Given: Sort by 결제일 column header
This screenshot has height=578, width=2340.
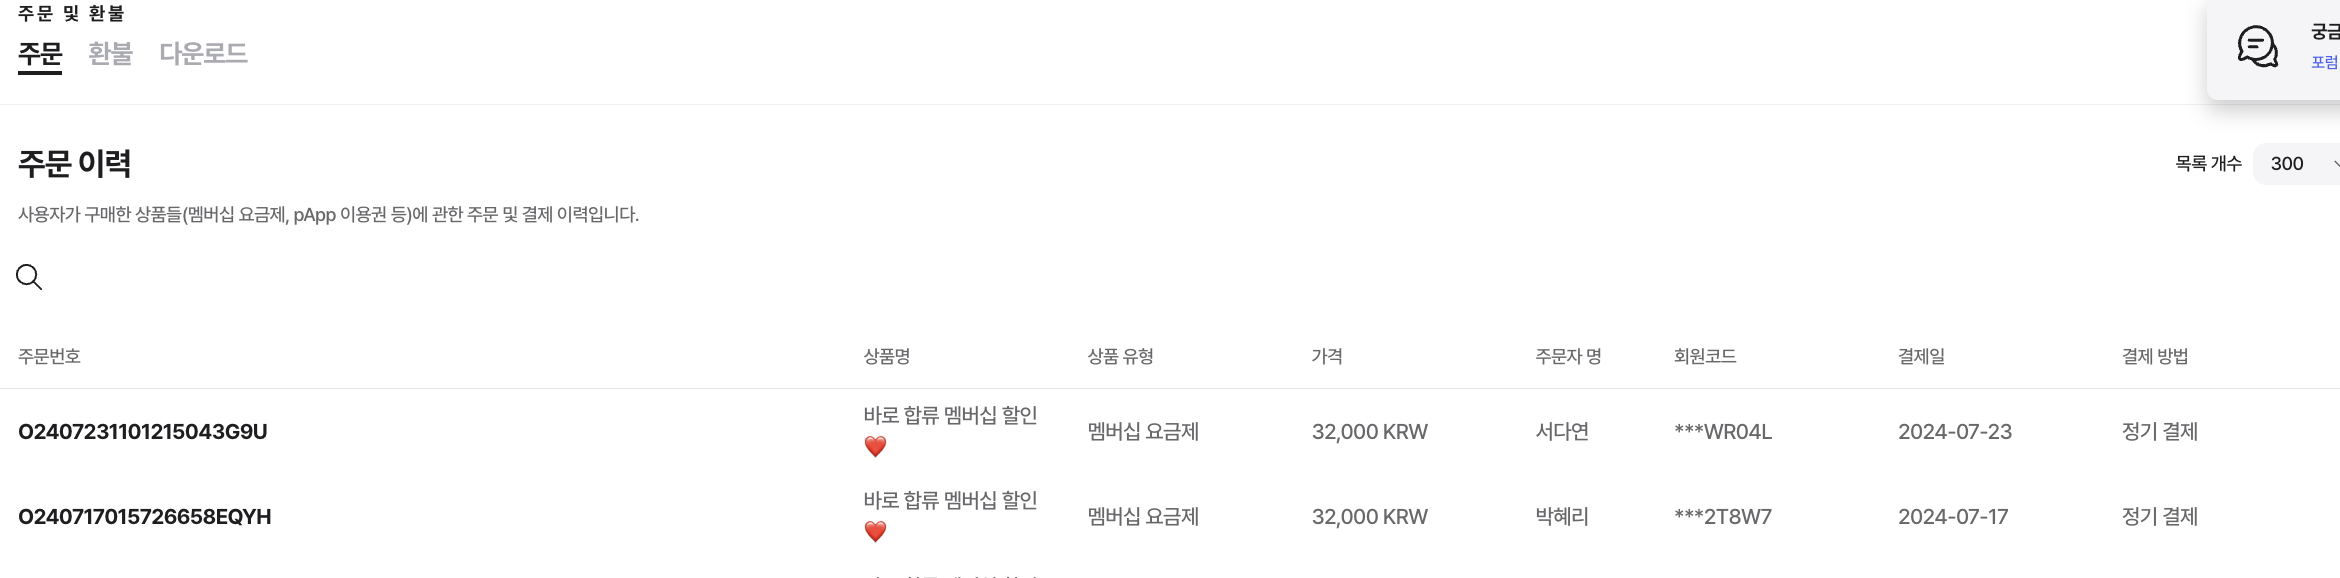Looking at the screenshot, I should [1921, 356].
